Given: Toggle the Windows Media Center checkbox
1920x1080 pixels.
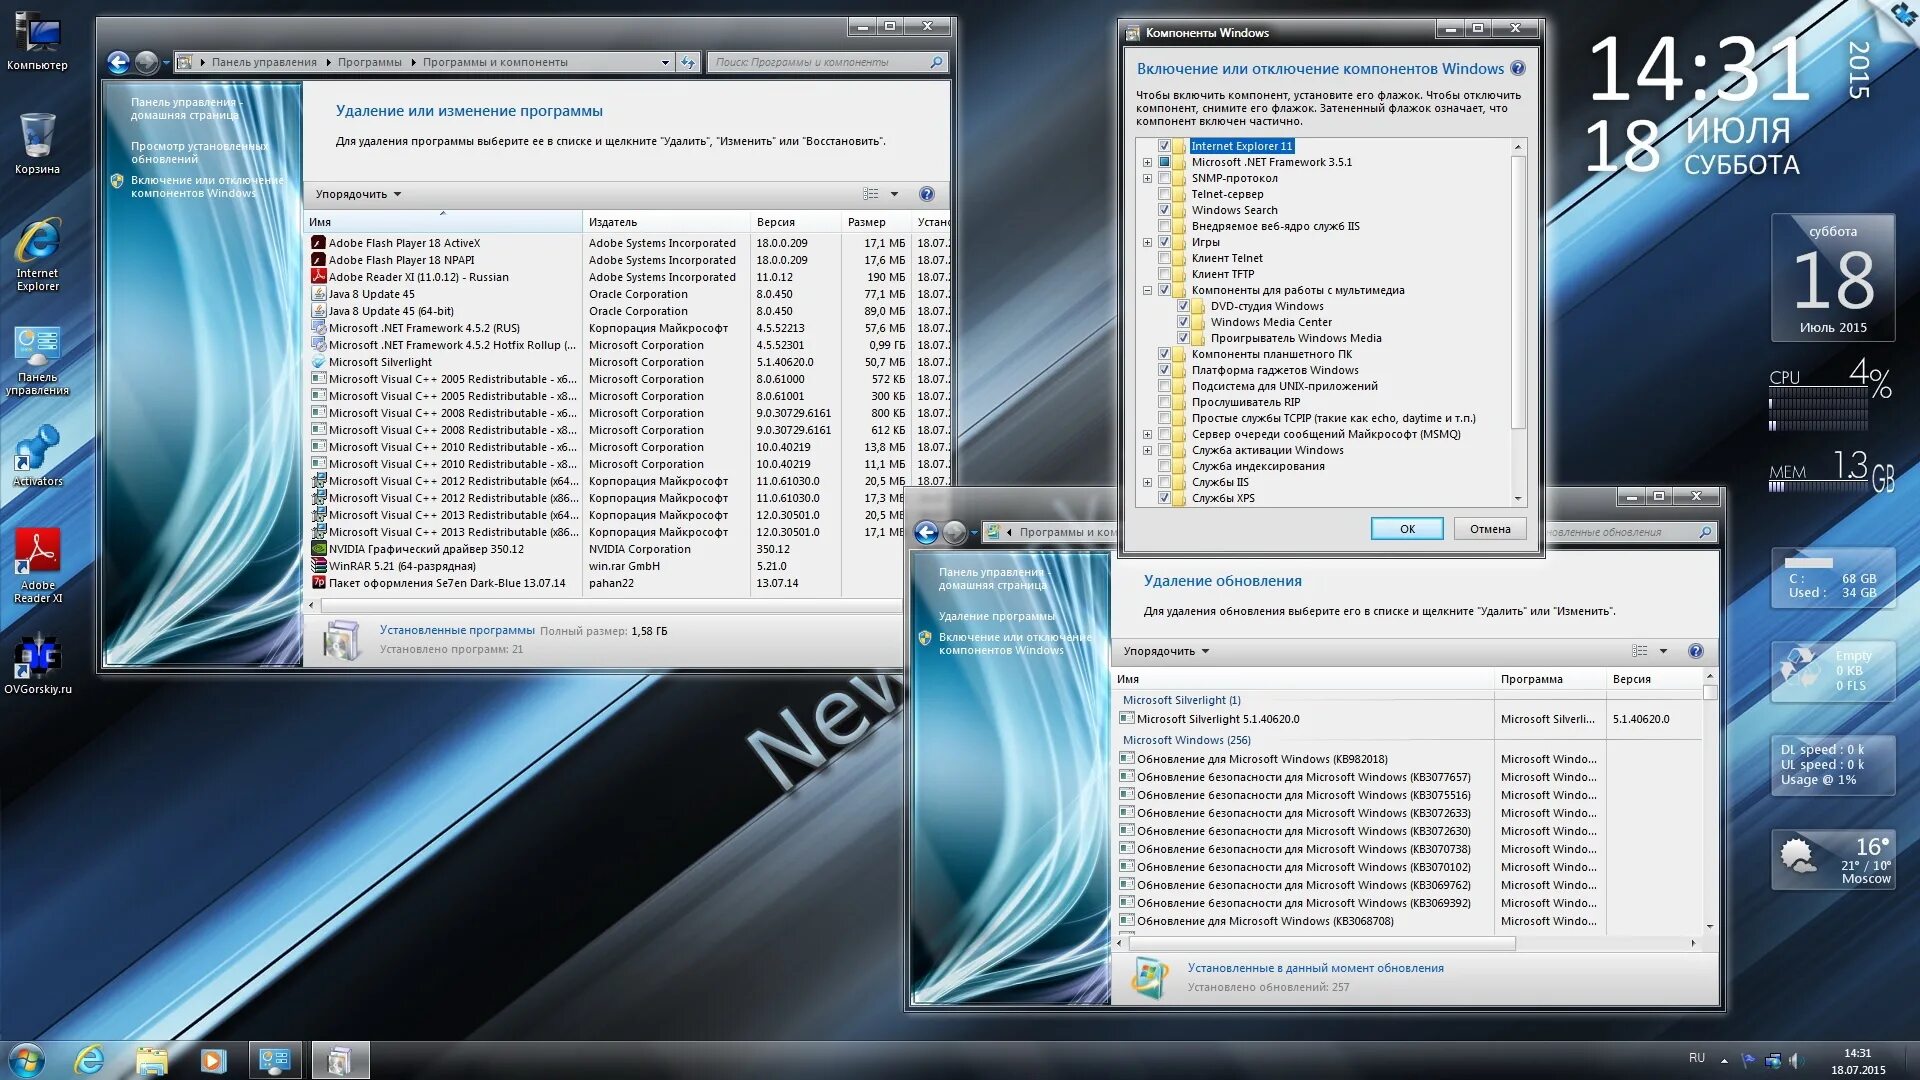Looking at the screenshot, I should click(x=1183, y=322).
